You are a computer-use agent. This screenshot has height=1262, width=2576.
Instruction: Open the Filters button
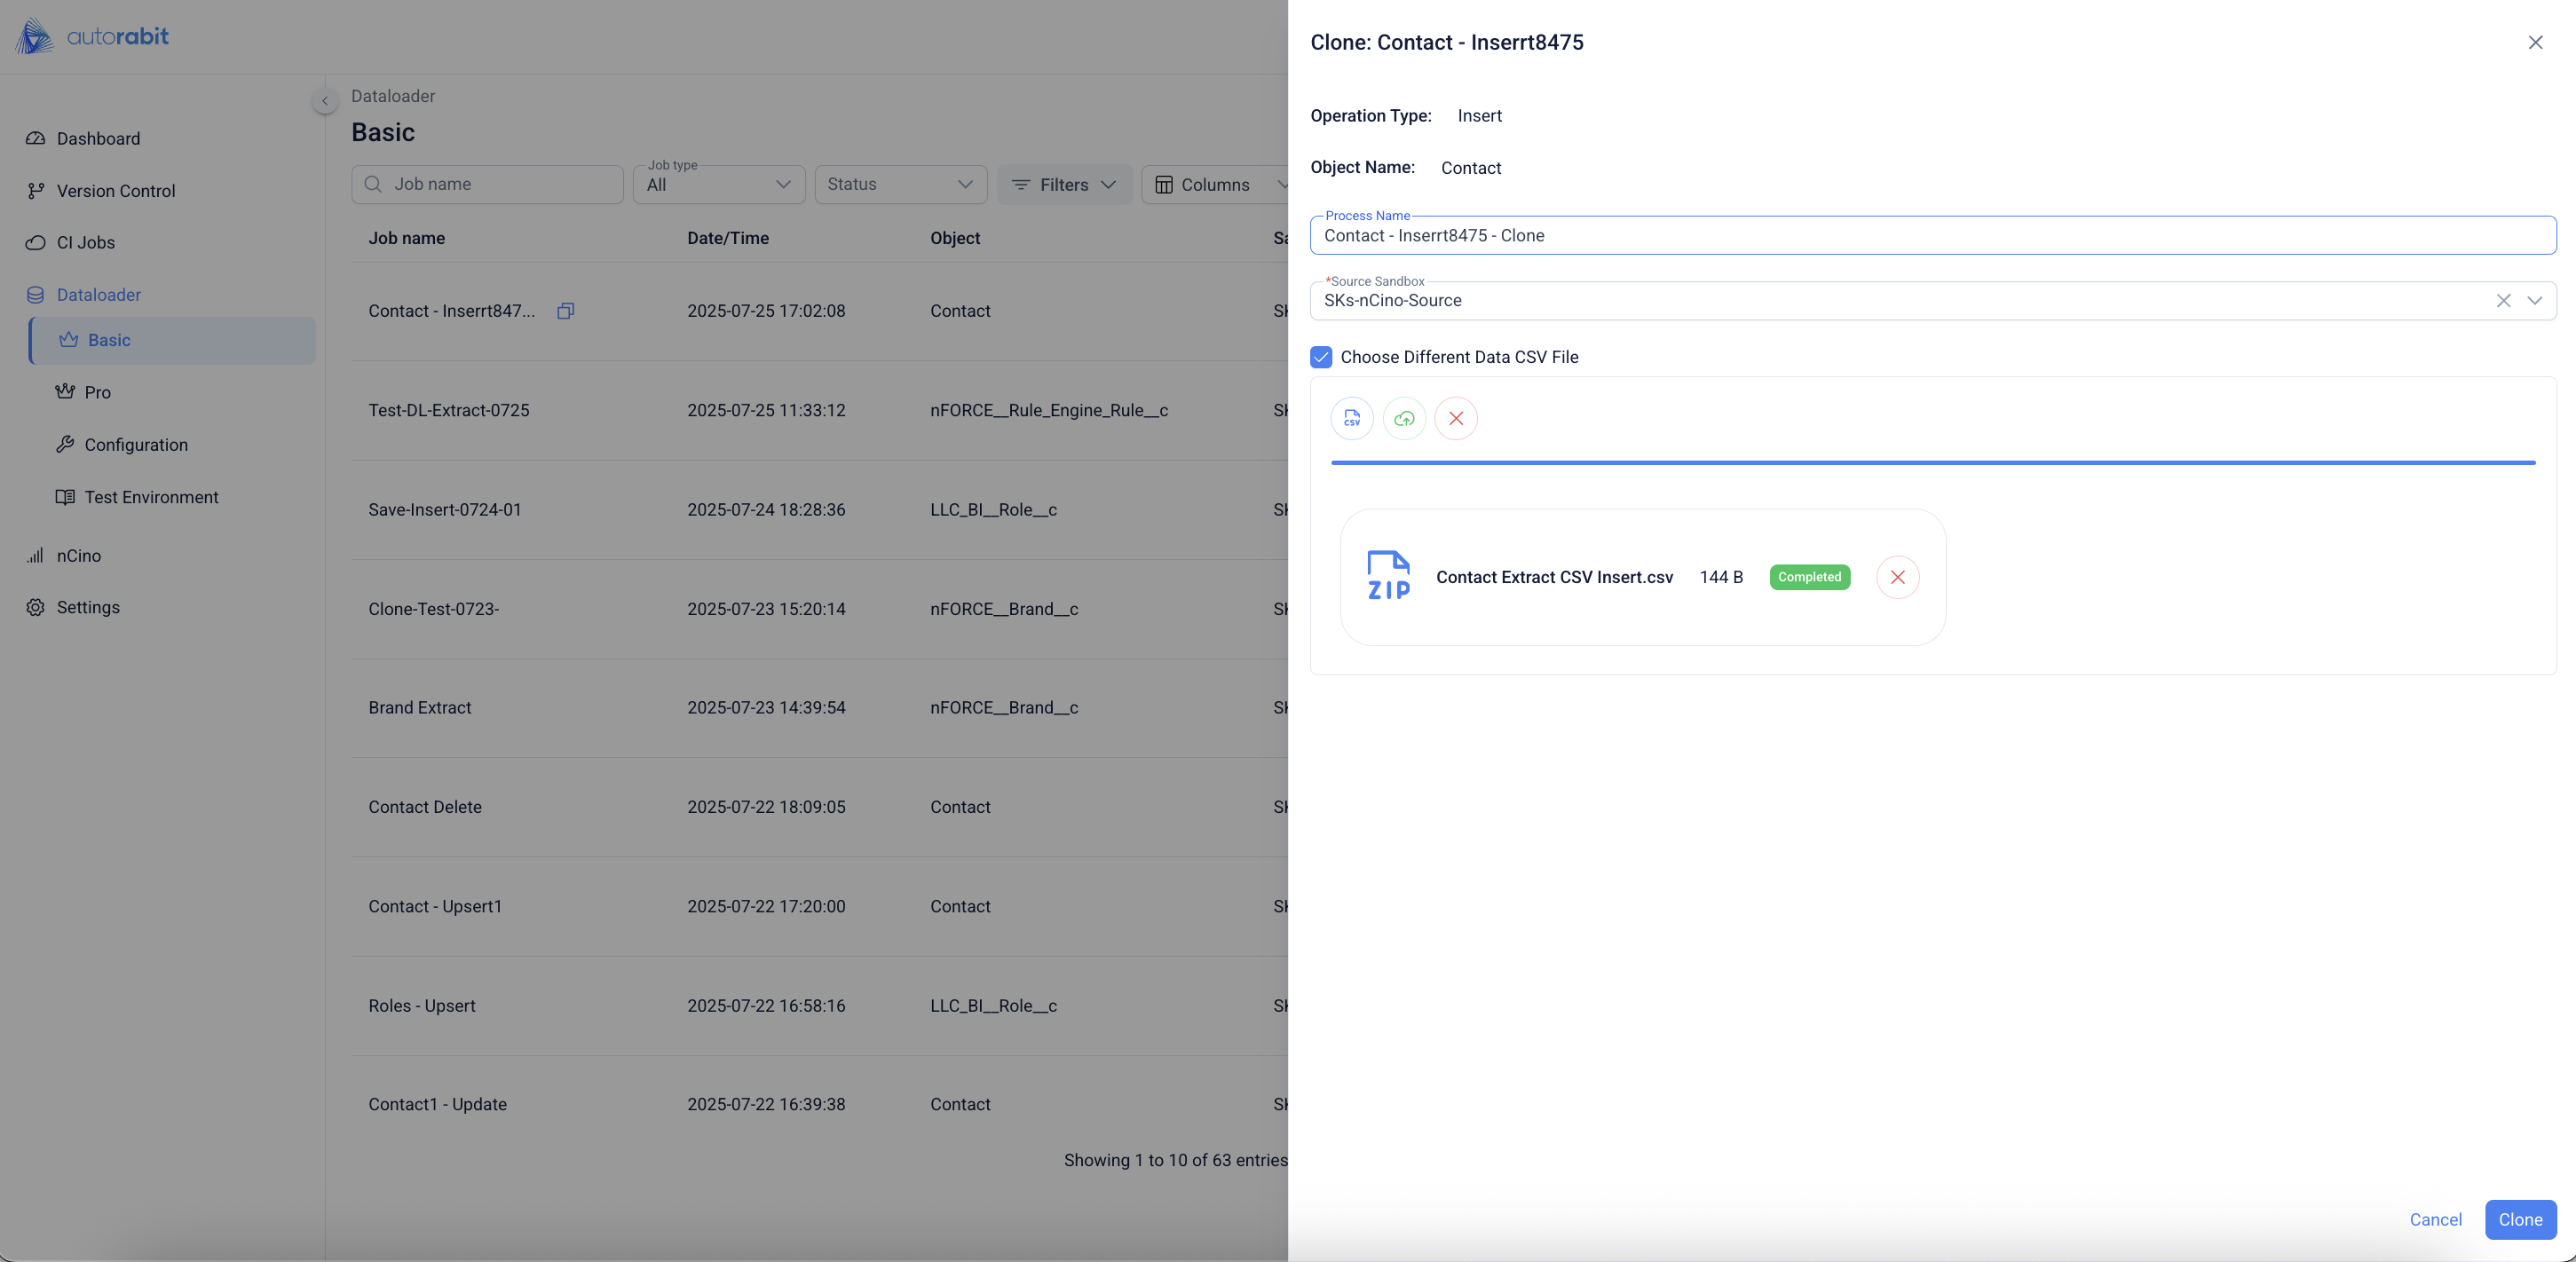click(x=1064, y=185)
